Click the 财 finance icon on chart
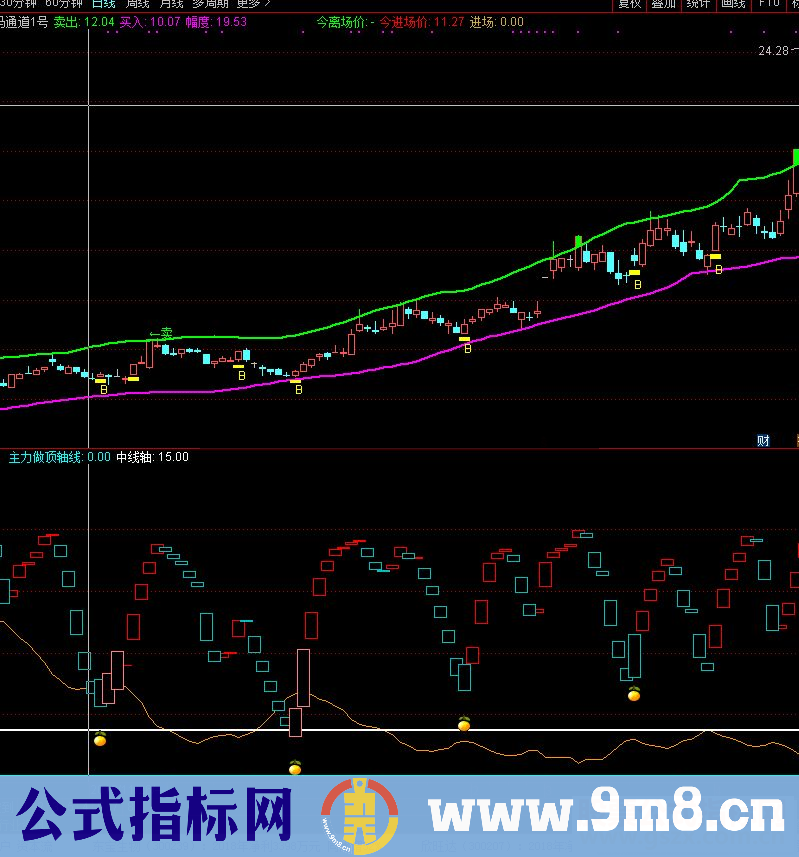 pyautogui.click(x=763, y=441)
